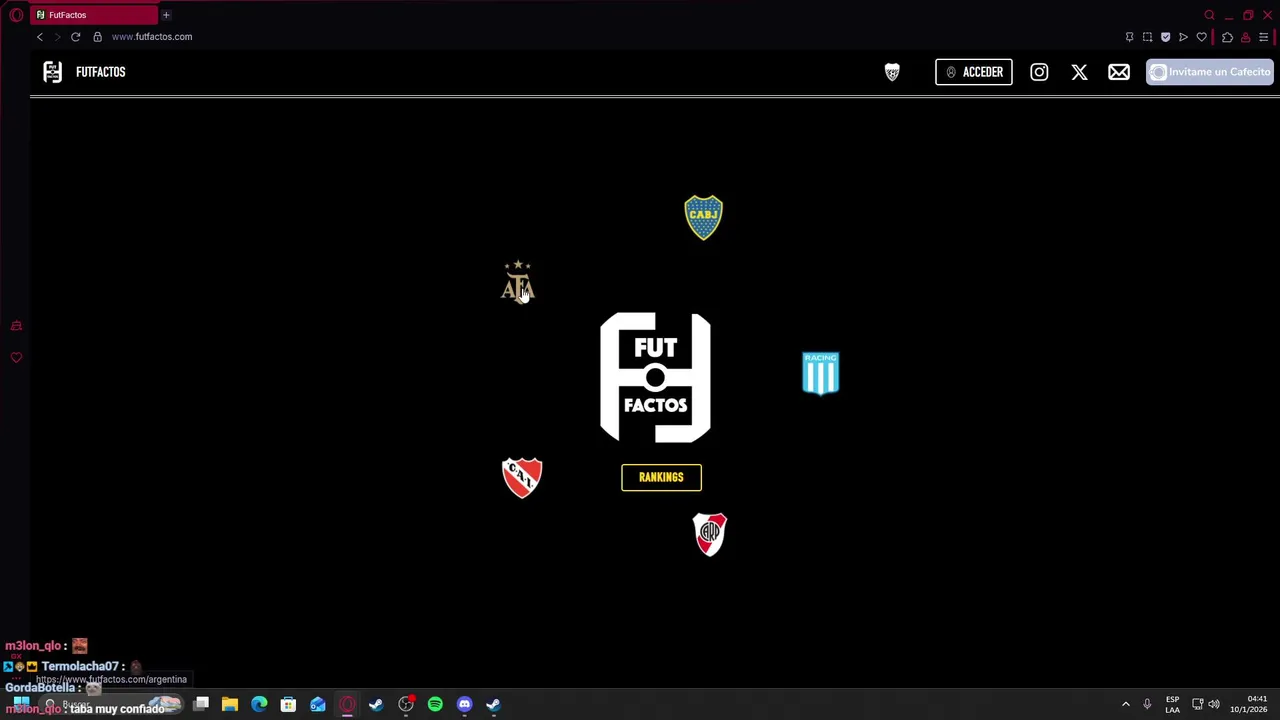Open the Boca Juniors CABJ crest
This screenshot has height=720, width=1280.
pyautogui.click(x=703, y=217)
